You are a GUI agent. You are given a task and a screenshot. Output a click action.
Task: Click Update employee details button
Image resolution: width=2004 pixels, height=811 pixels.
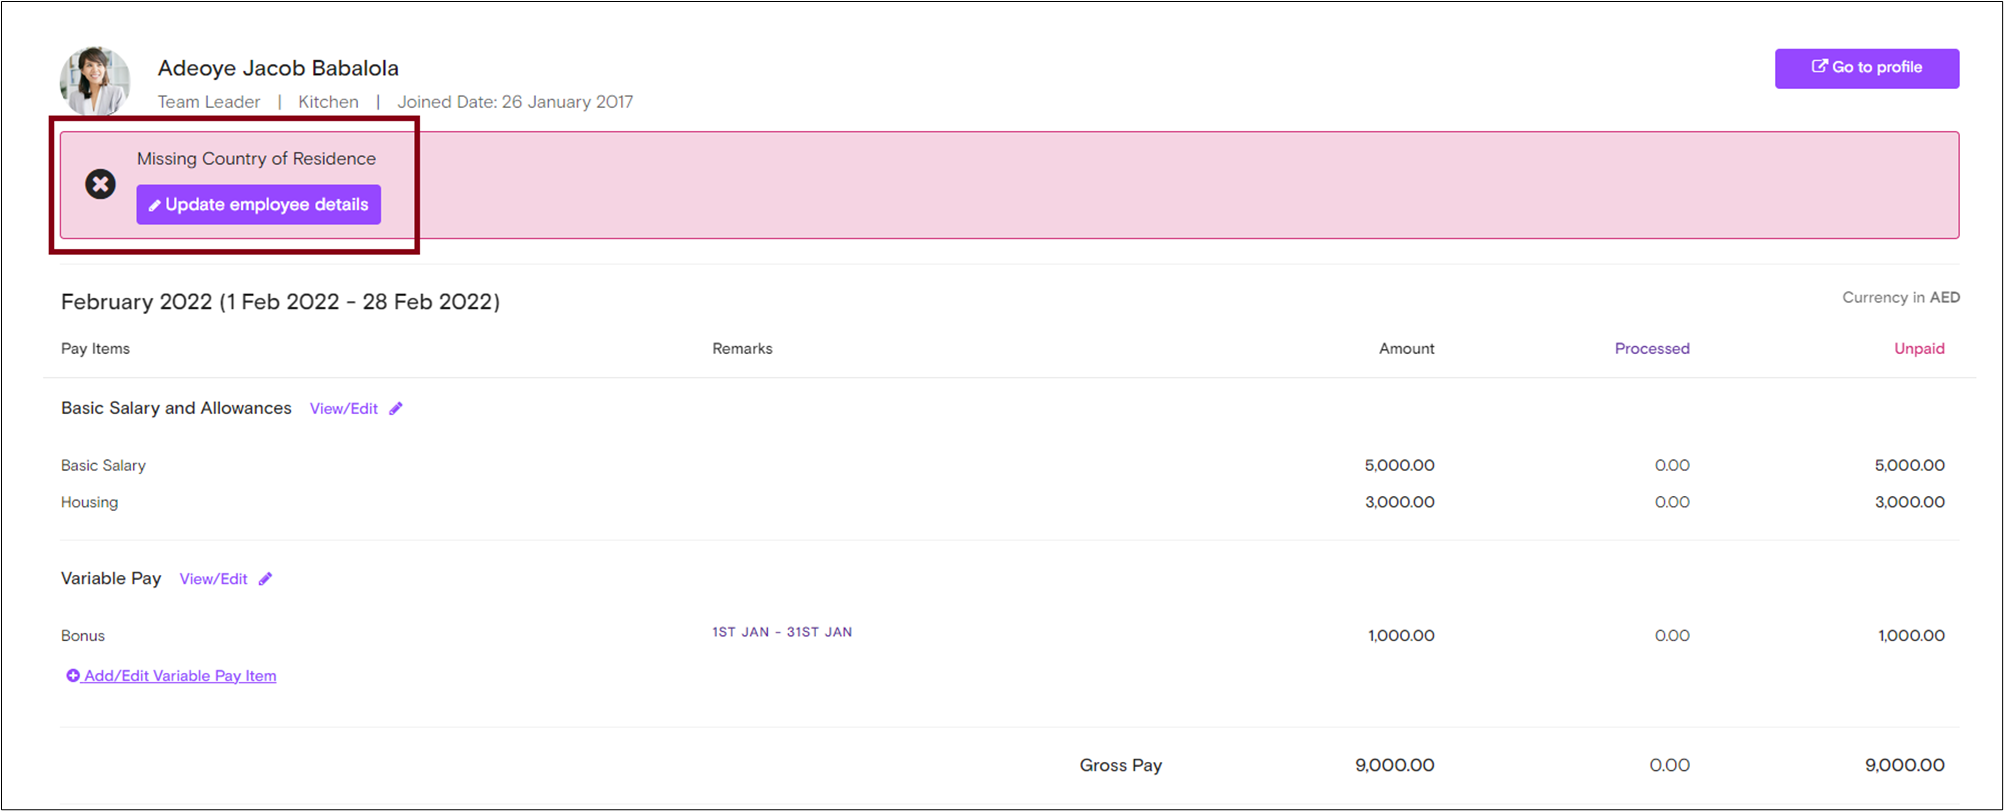tap(258, 204)
